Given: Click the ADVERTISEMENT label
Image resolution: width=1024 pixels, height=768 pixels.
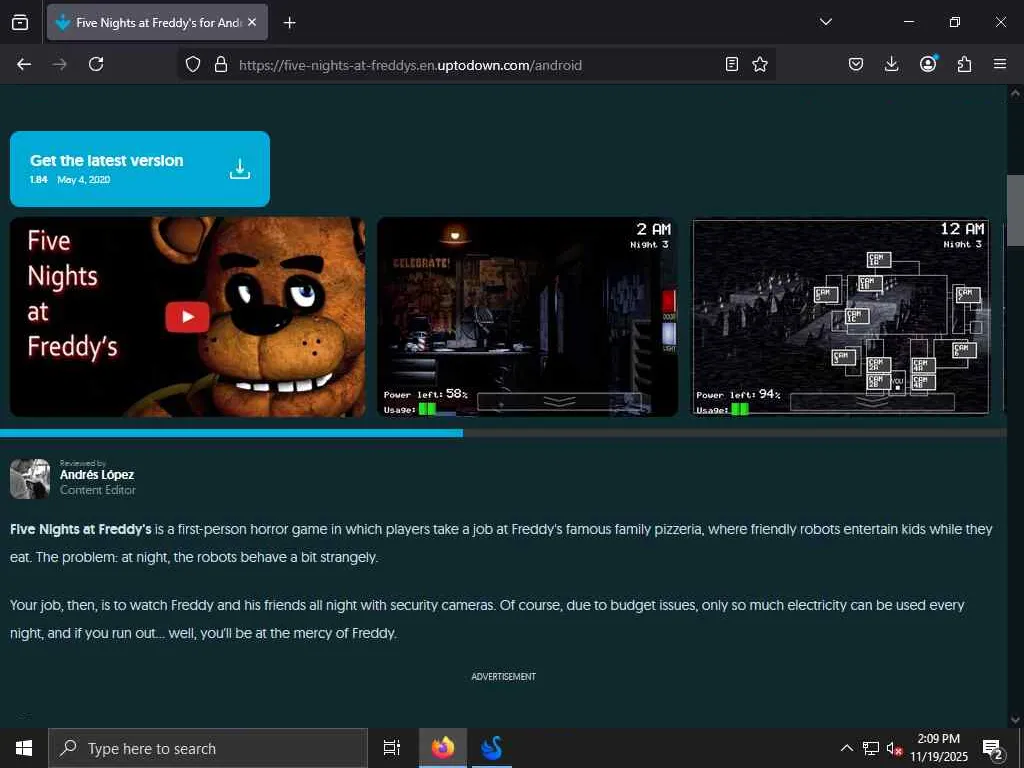Looking at the screenshot, I should click(504, 677).
